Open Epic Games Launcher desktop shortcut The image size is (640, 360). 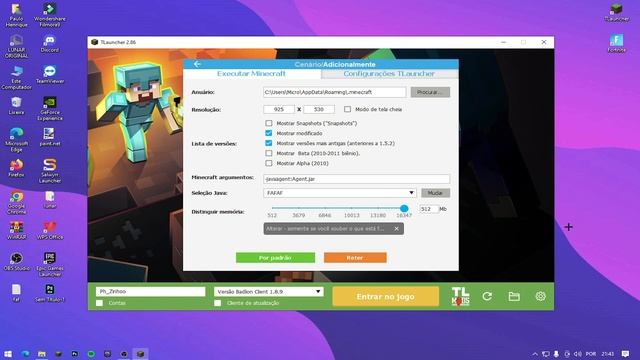(x=50, y=264)
